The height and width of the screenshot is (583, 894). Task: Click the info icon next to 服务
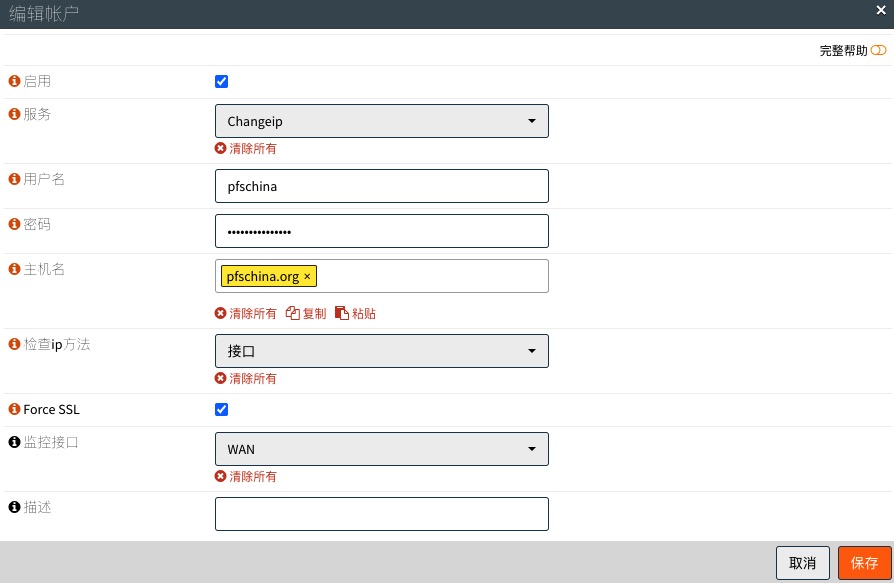point(14,115)
